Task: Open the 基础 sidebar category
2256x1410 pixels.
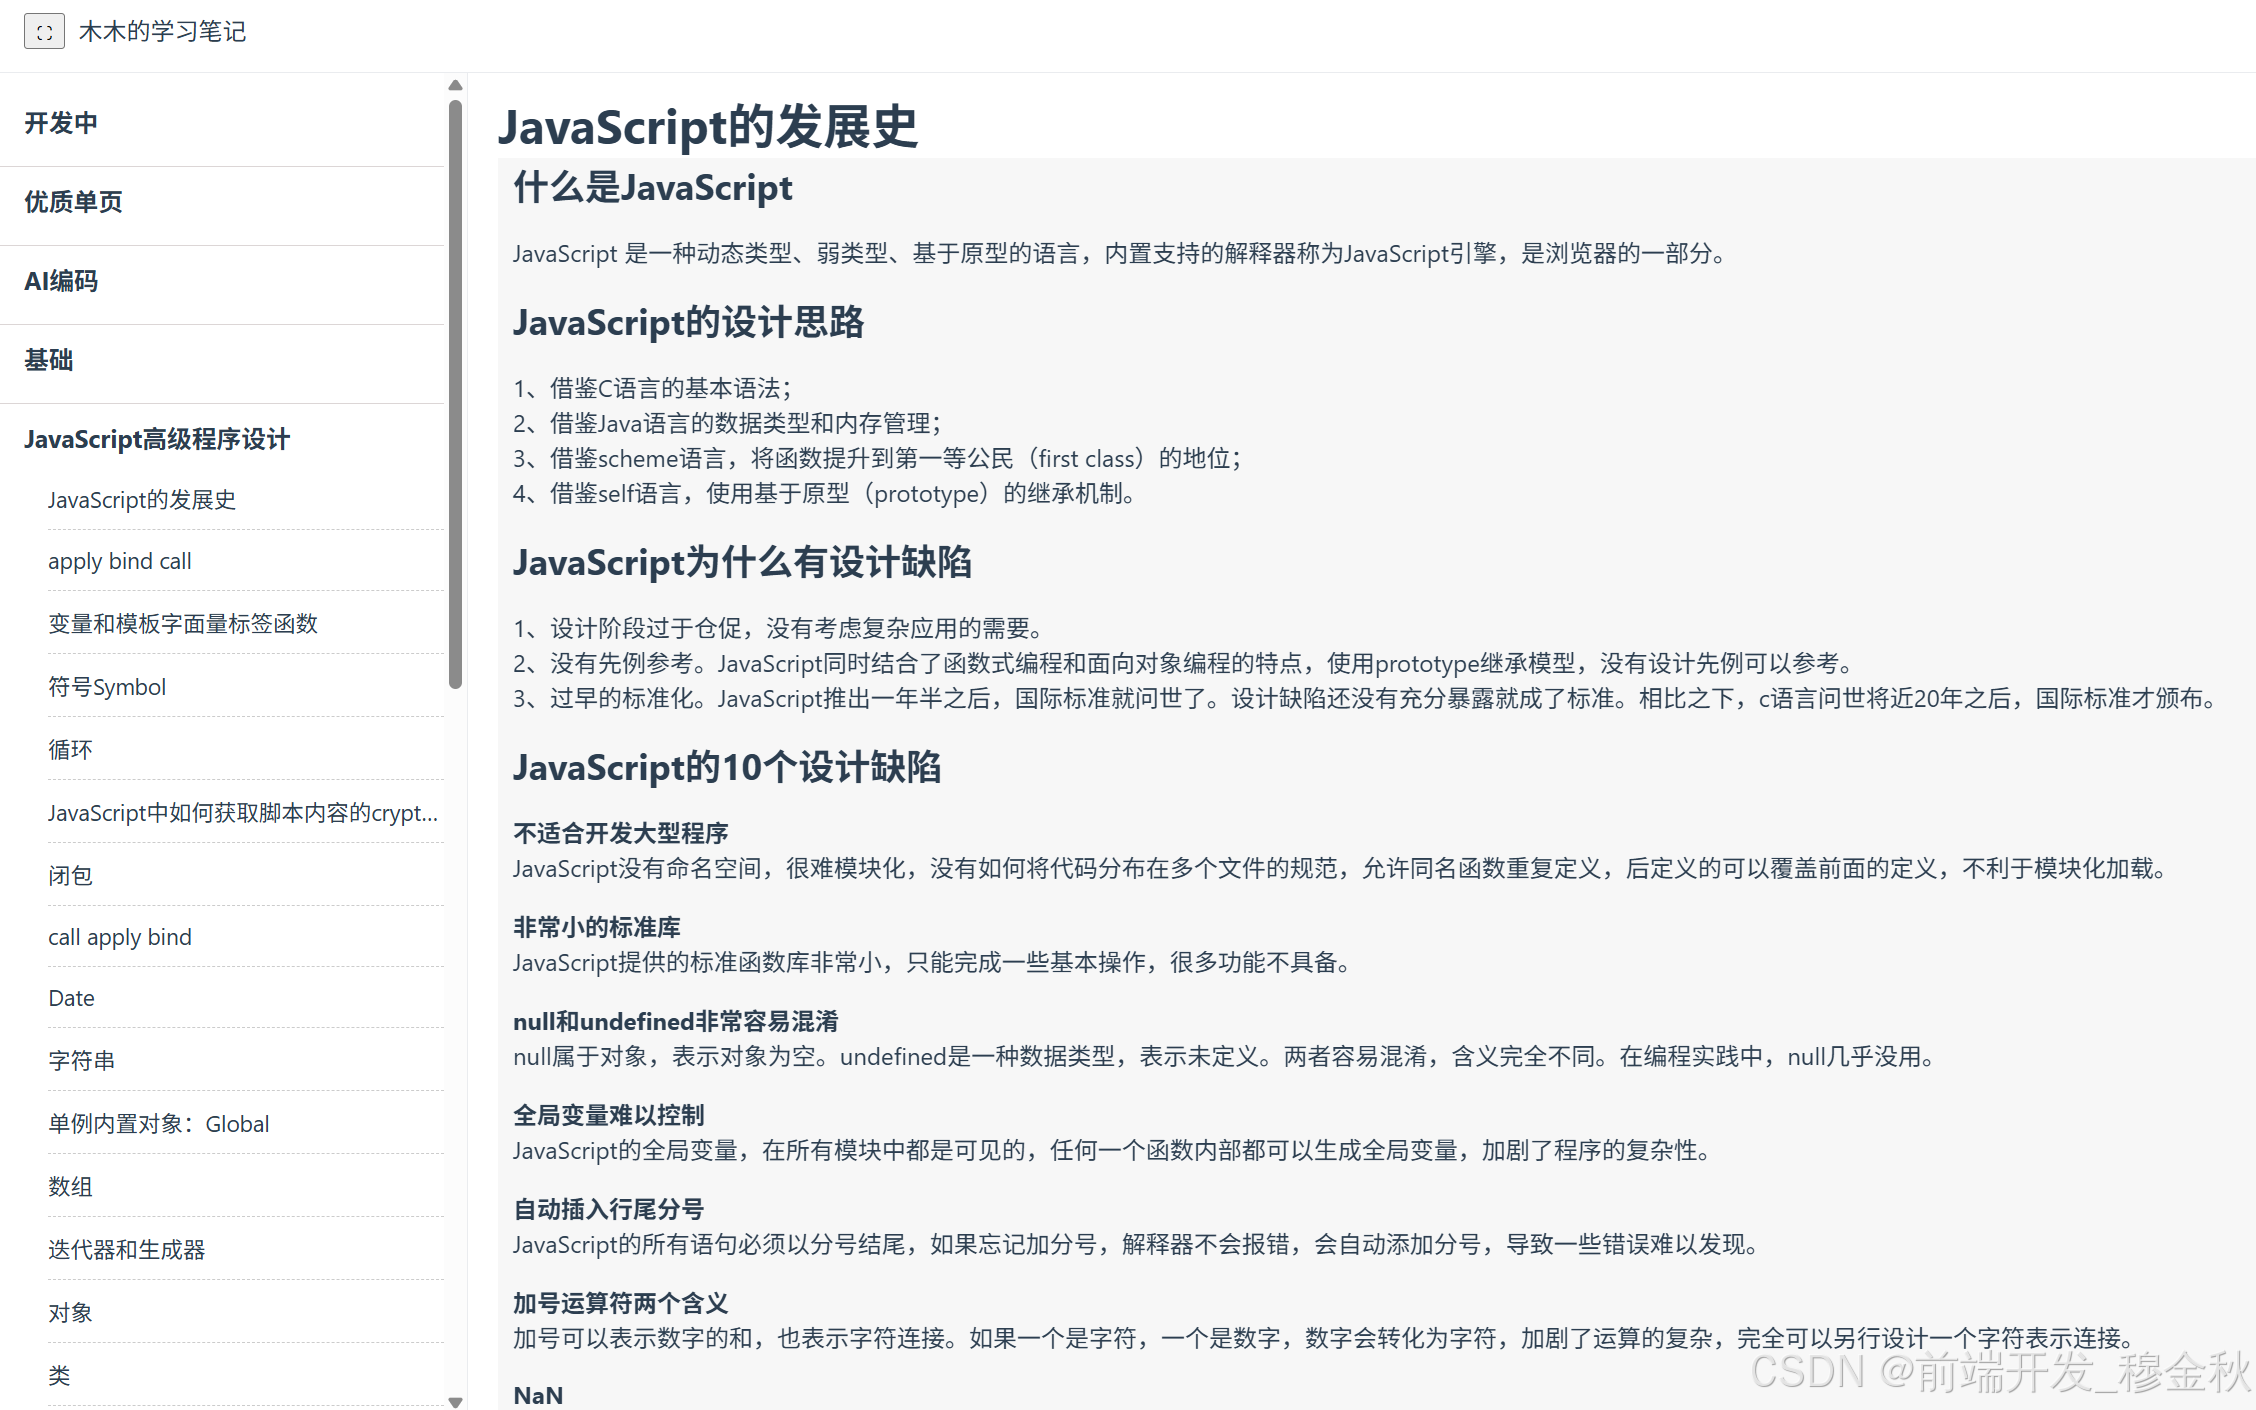Action: [49, 360]
